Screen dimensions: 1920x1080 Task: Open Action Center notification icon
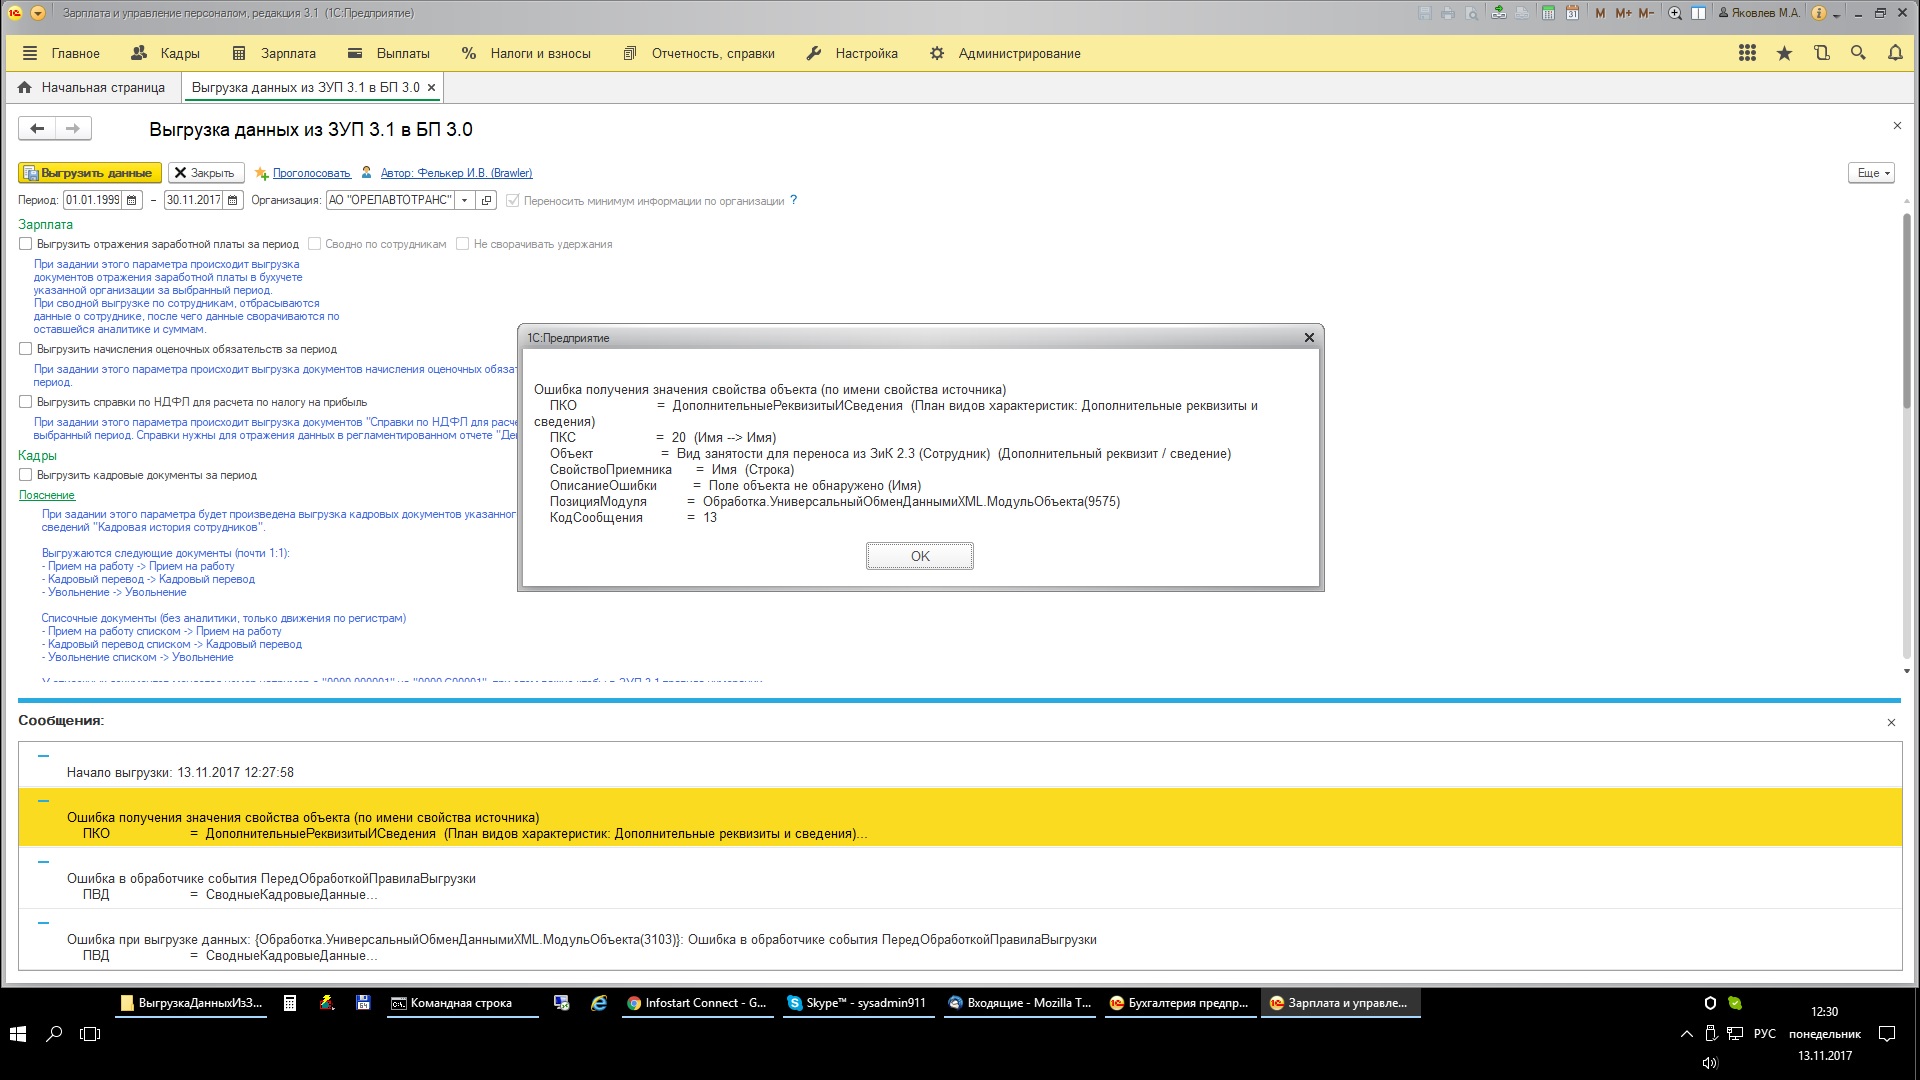coord(1887,1034)
